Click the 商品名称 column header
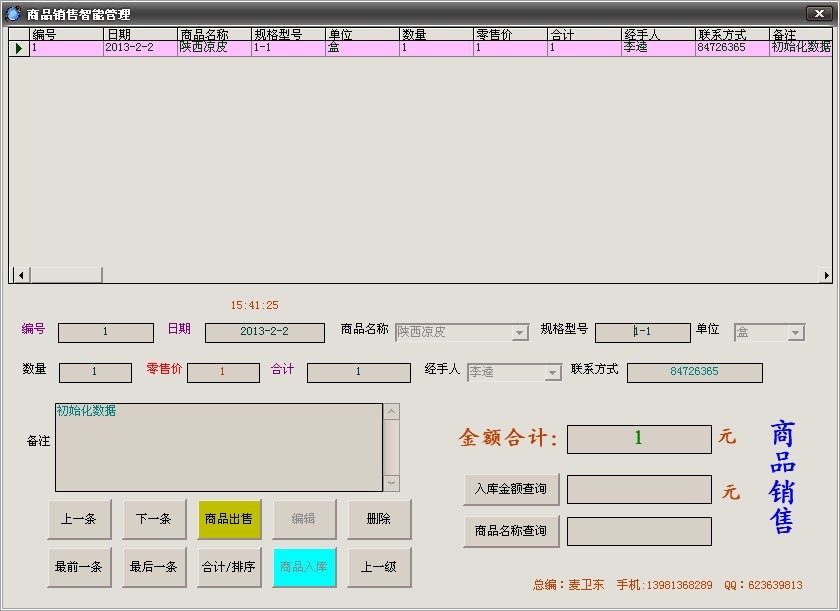 pos(214,34)
